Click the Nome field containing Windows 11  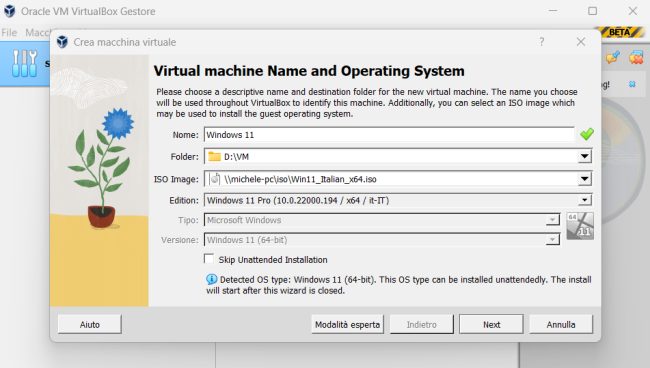(389, 135)
